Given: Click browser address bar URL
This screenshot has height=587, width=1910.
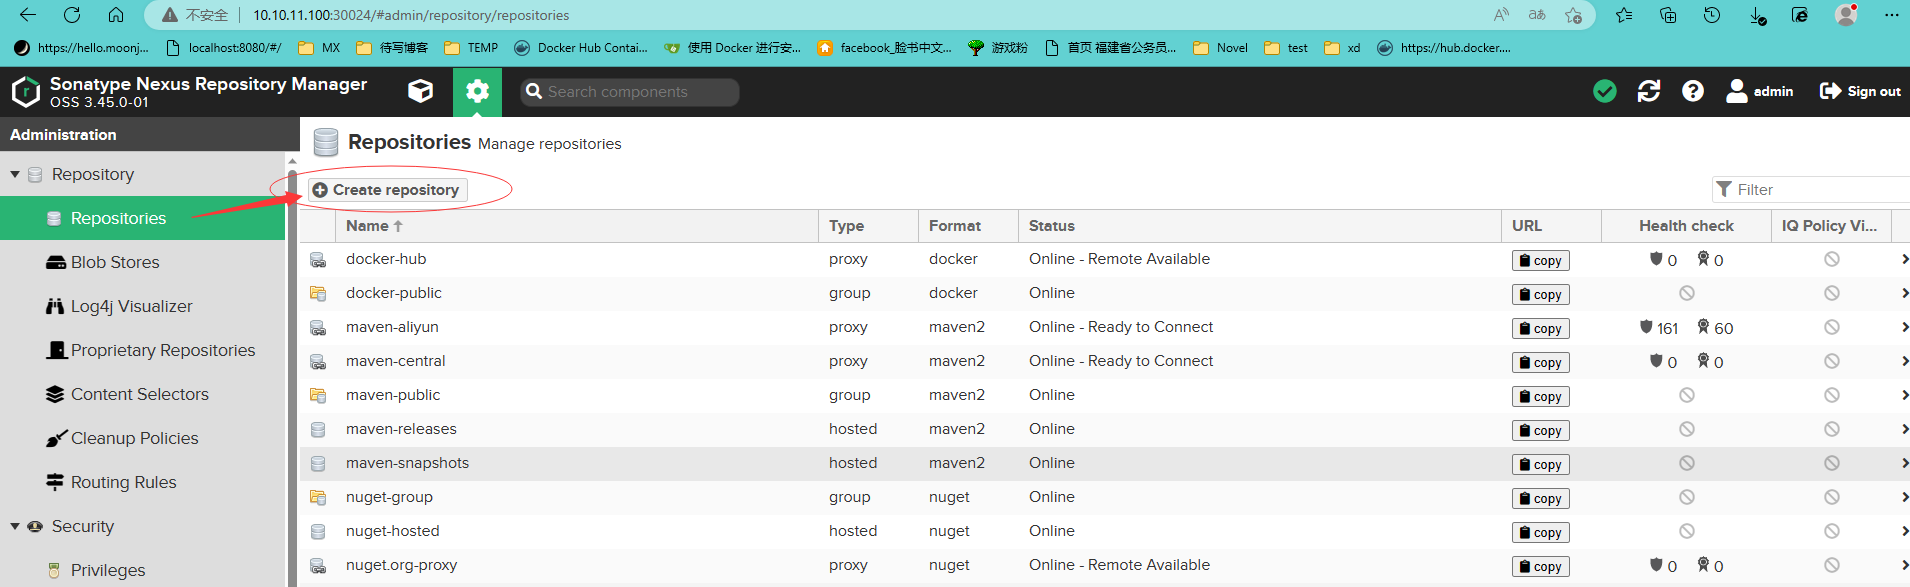Looking at the screenshot, I should pyautogui.click(x=411, y=15).
